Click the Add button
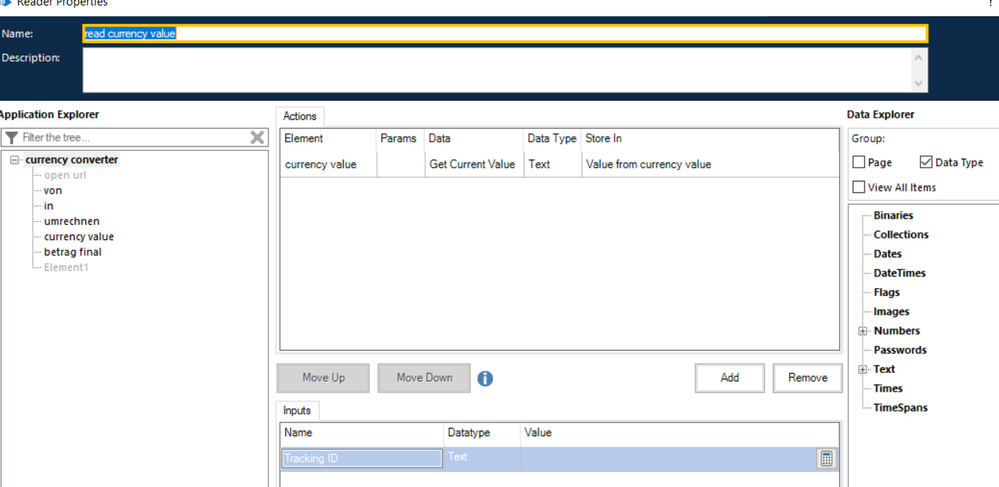999x487 pixels. 730,378
